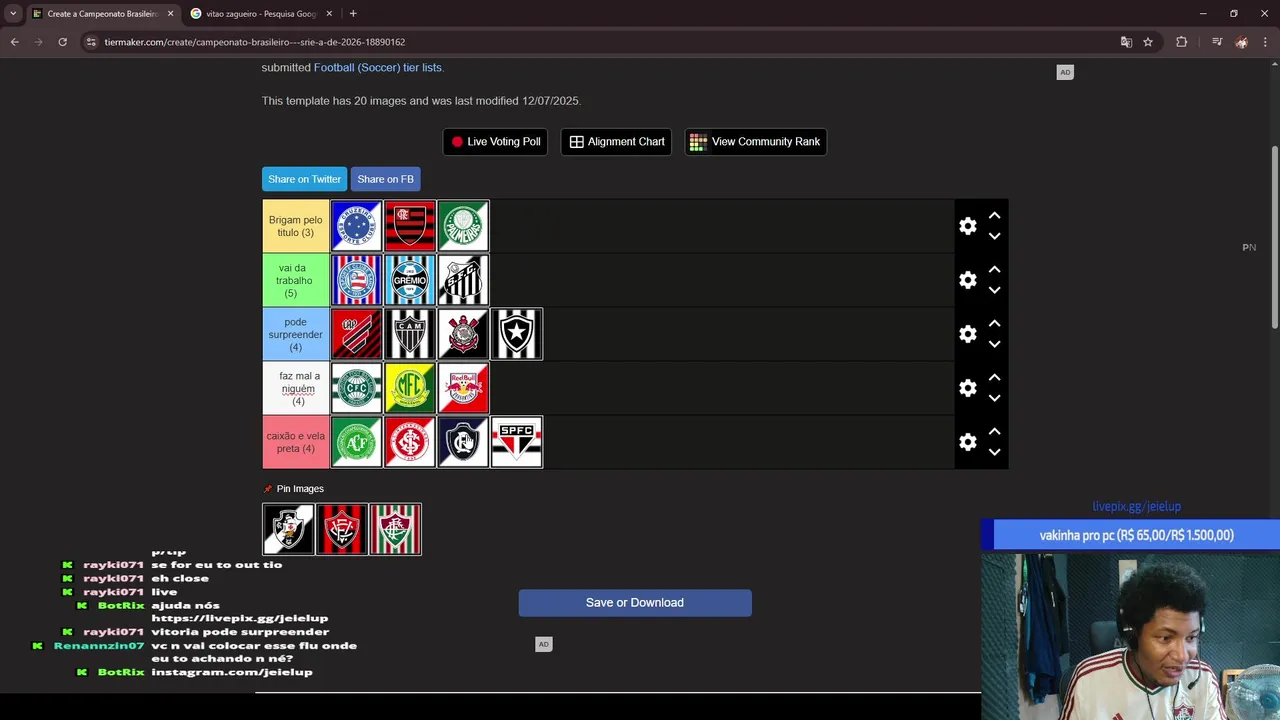Viewport: 1280px width, 720px height.
Task: Open a new browser tab
Action: tap(353, 14)
